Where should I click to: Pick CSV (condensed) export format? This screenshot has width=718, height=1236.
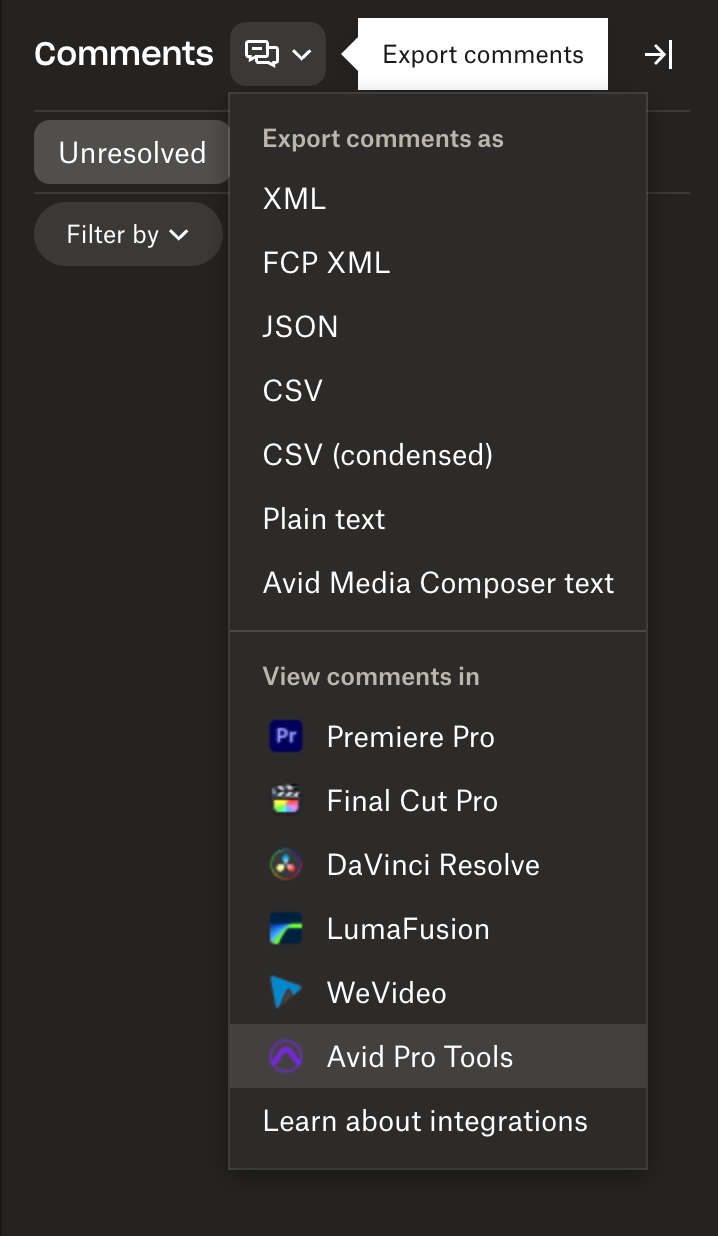377,455
